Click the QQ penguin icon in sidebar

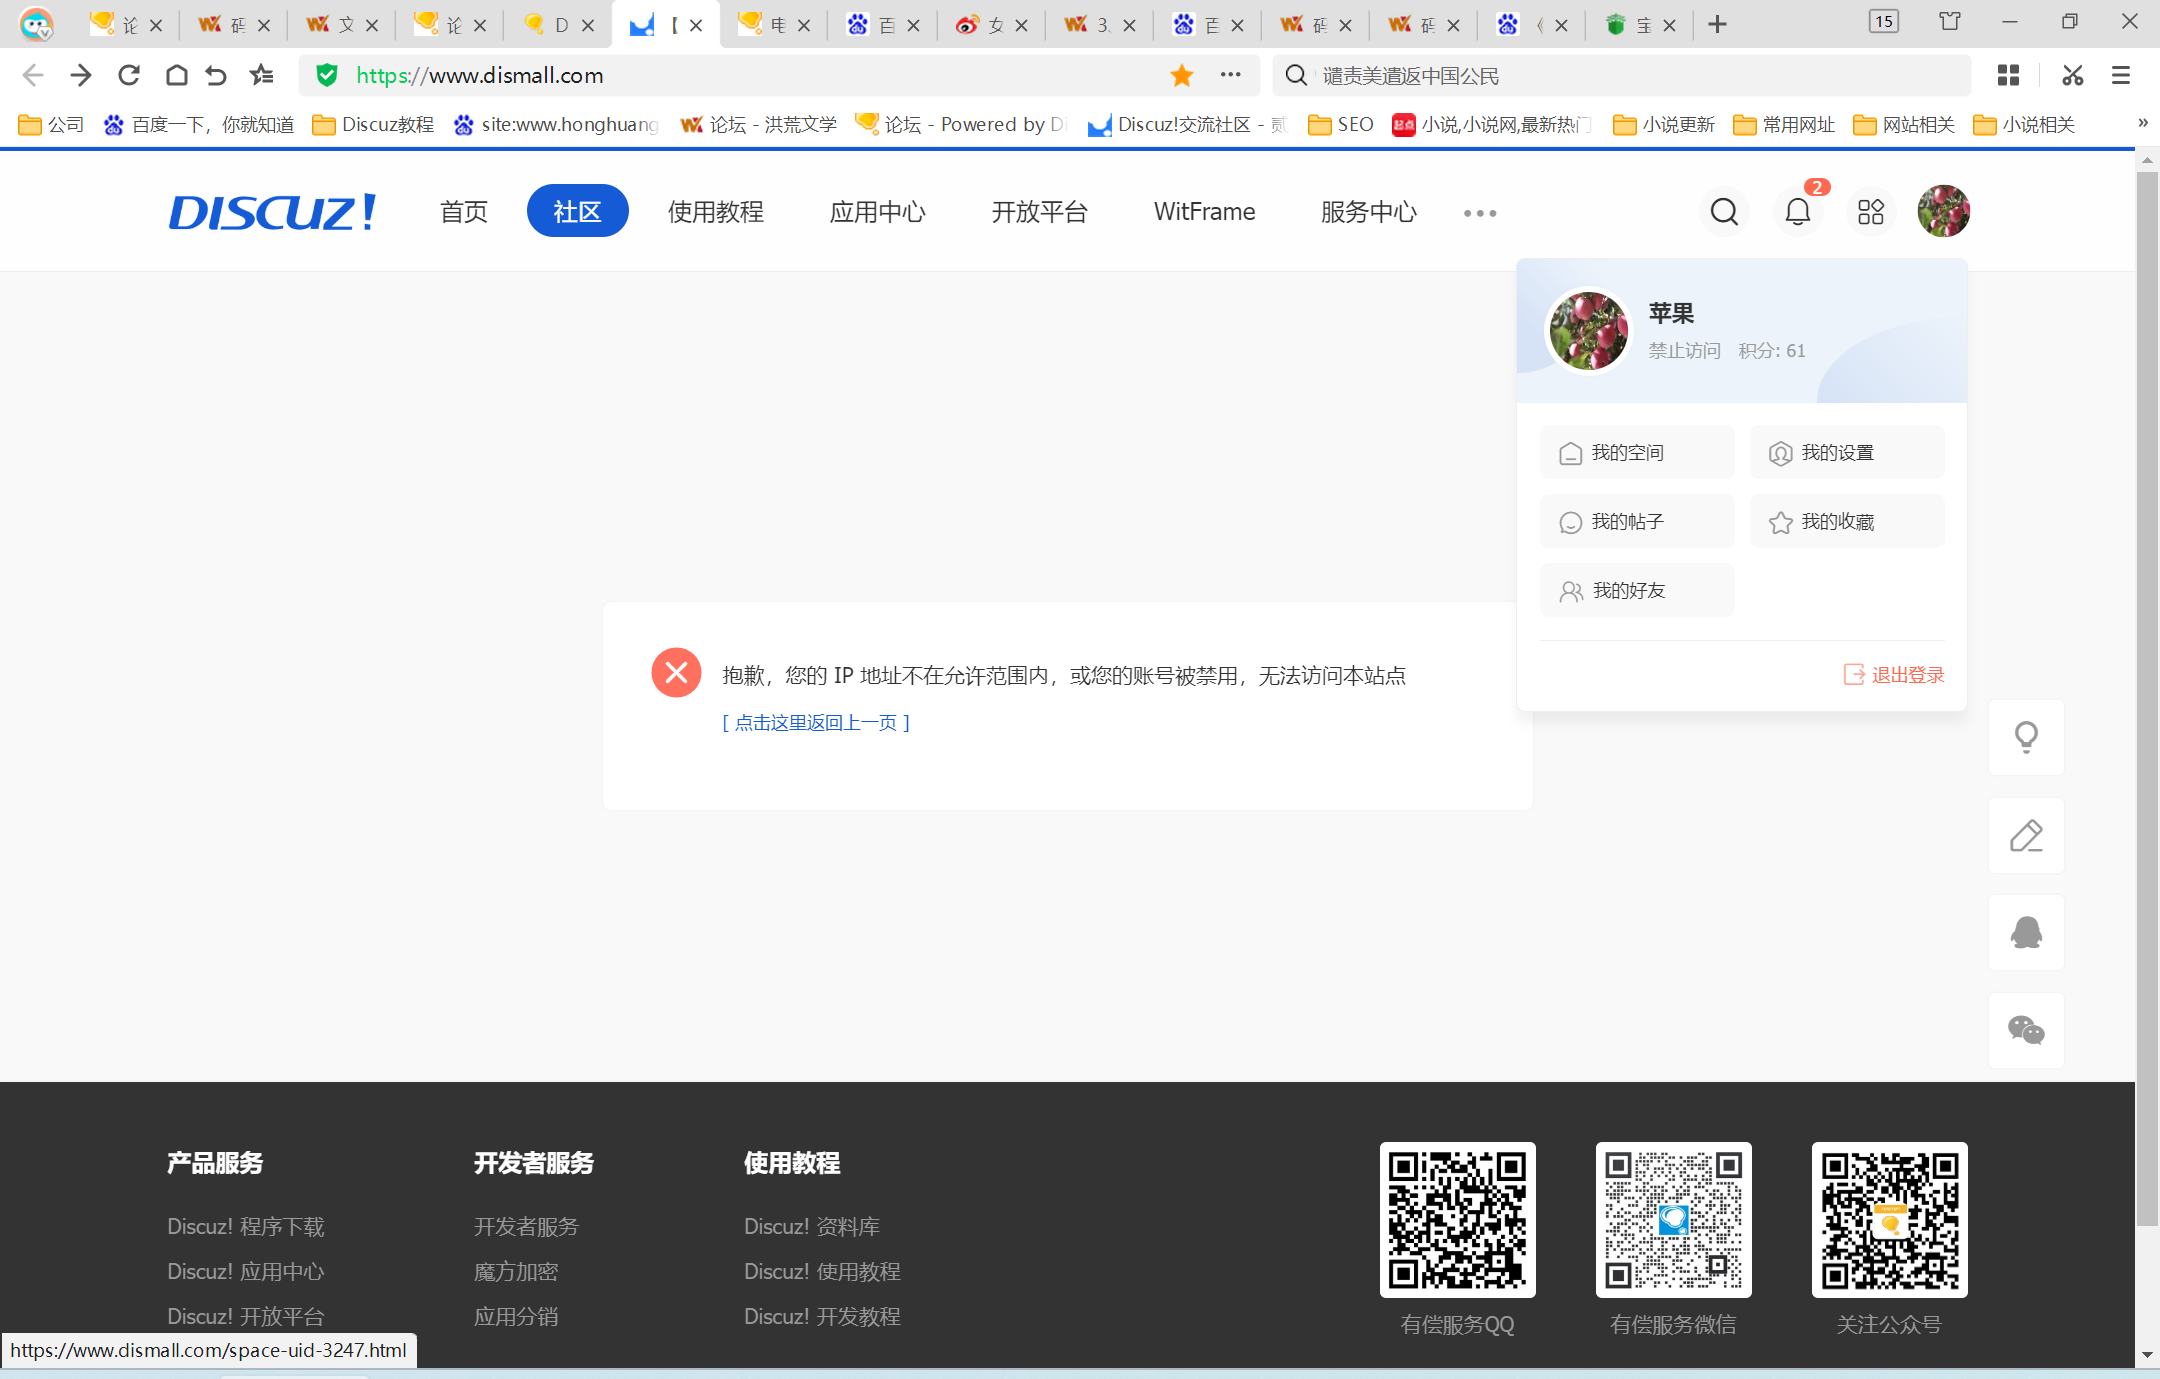pos(2026,932)
